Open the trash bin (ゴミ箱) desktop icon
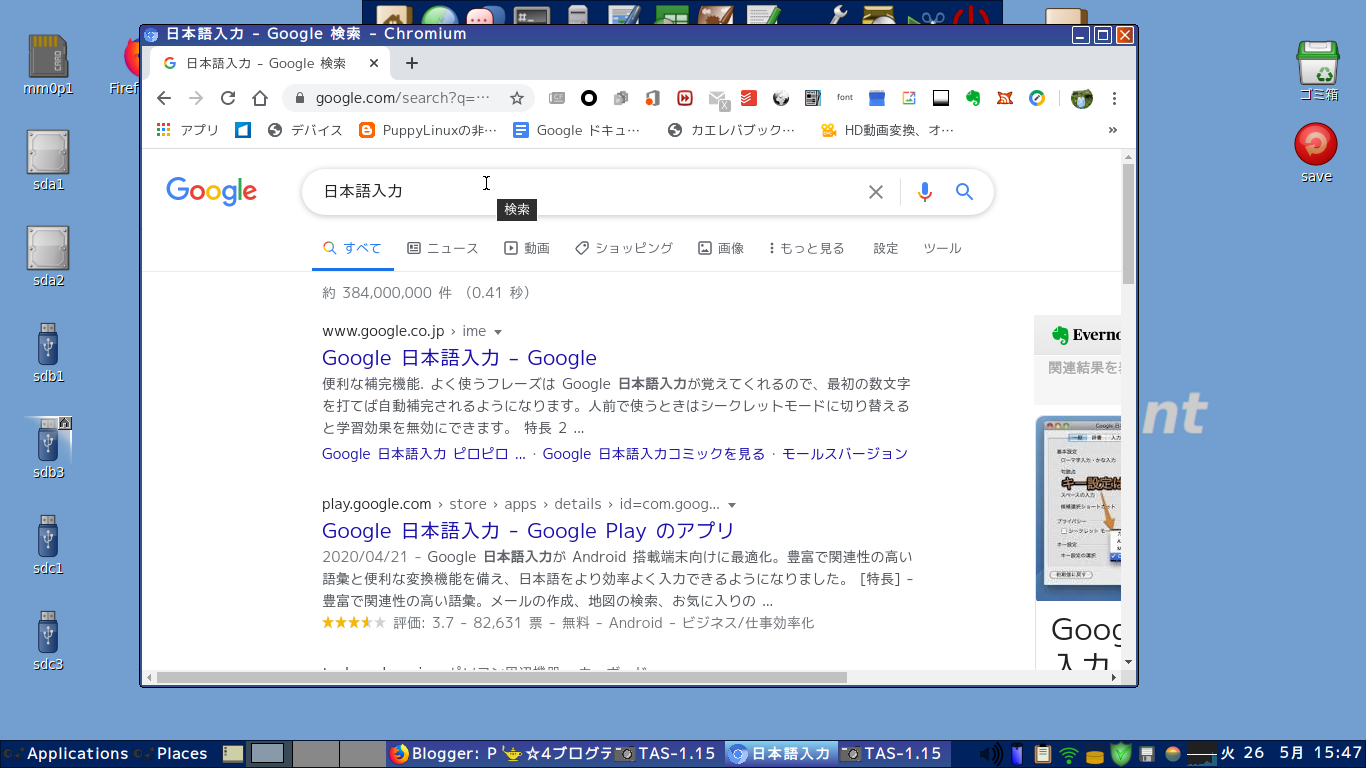Viewport: 1366px width, 768px height. pyautogui.click(x=1317, y=71)
